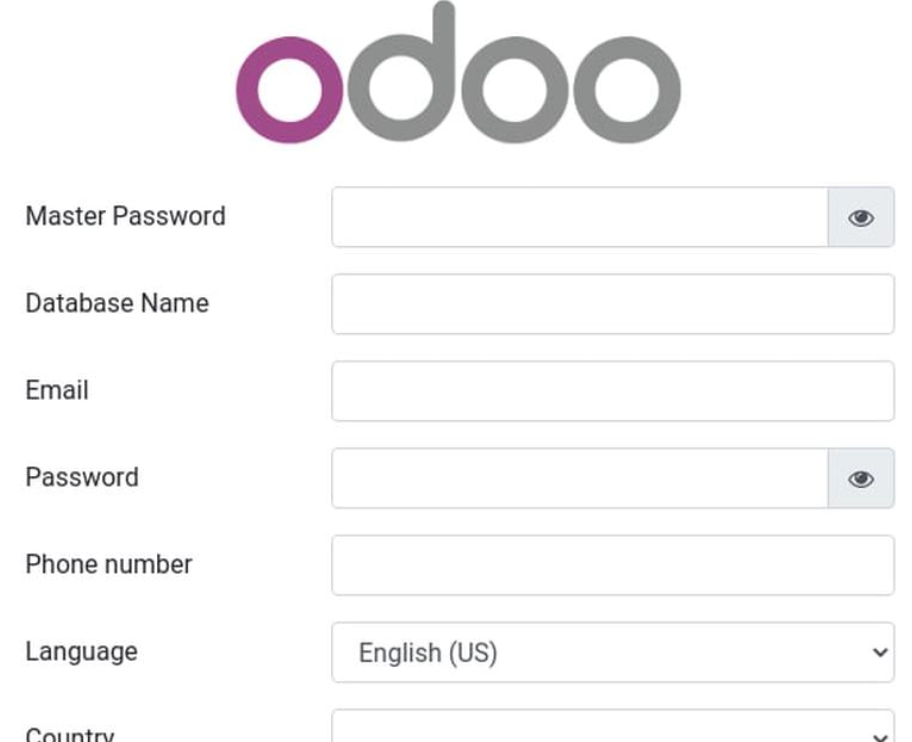This screenshot has height=742, width=912.
Task: Show the Password field text with the eye icon
Action: pyautogui.click(x=861, y=479)
